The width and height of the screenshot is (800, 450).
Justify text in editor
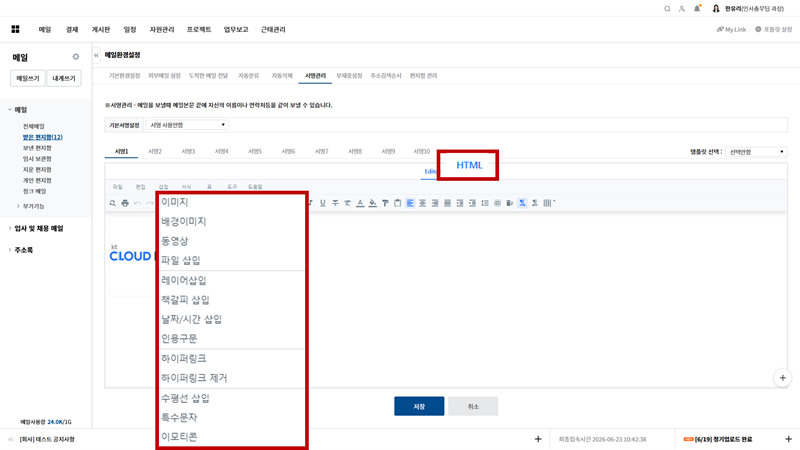click(447, 203)
